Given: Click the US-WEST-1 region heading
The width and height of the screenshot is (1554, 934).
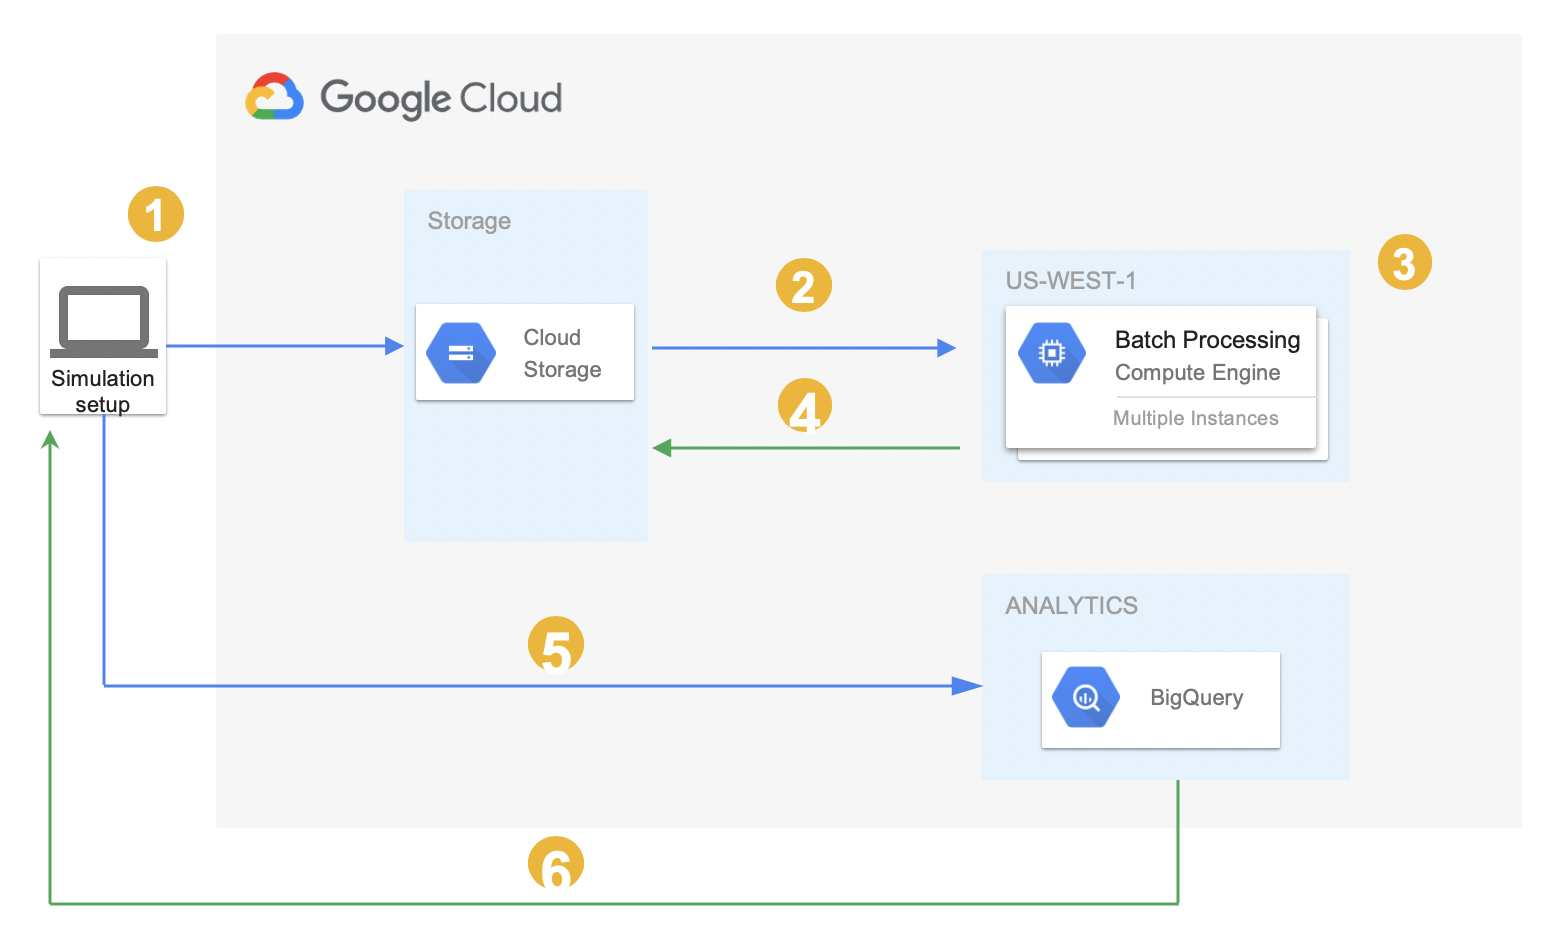Looking at the screenshot, I should pyautogui.click(x=1071, y=281).
